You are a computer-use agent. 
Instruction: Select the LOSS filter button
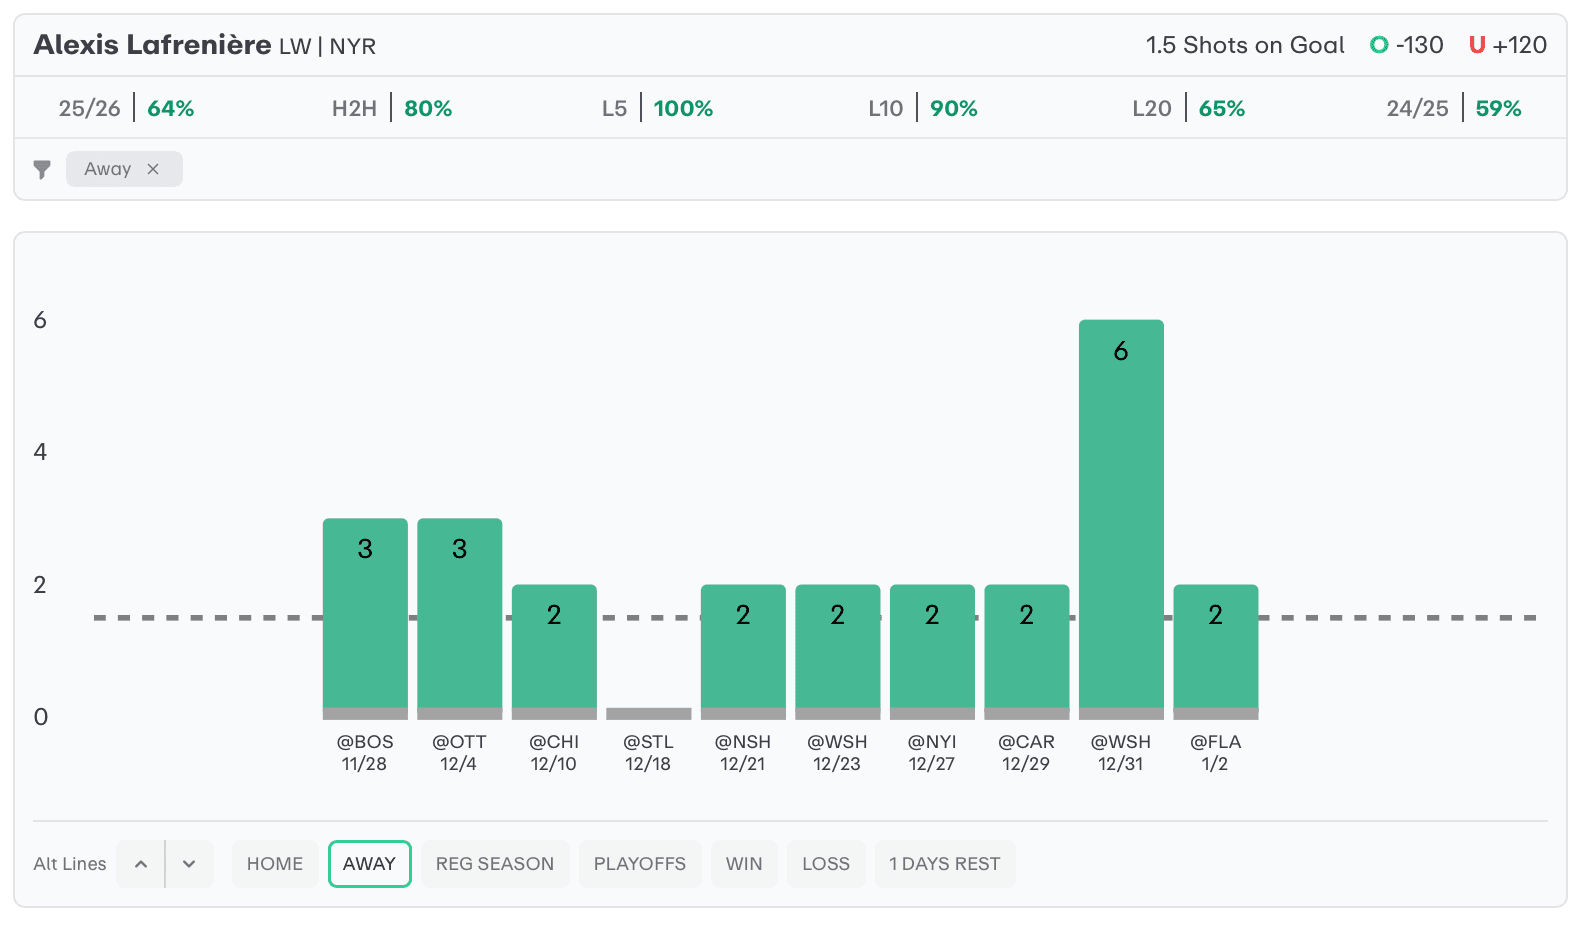pyautogui.click(x=826, y=864)
